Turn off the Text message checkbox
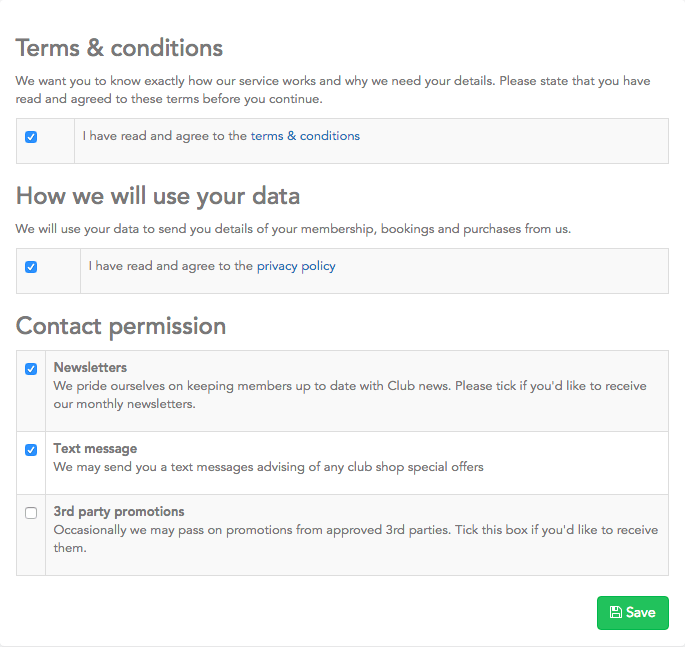 coord(31,450)
